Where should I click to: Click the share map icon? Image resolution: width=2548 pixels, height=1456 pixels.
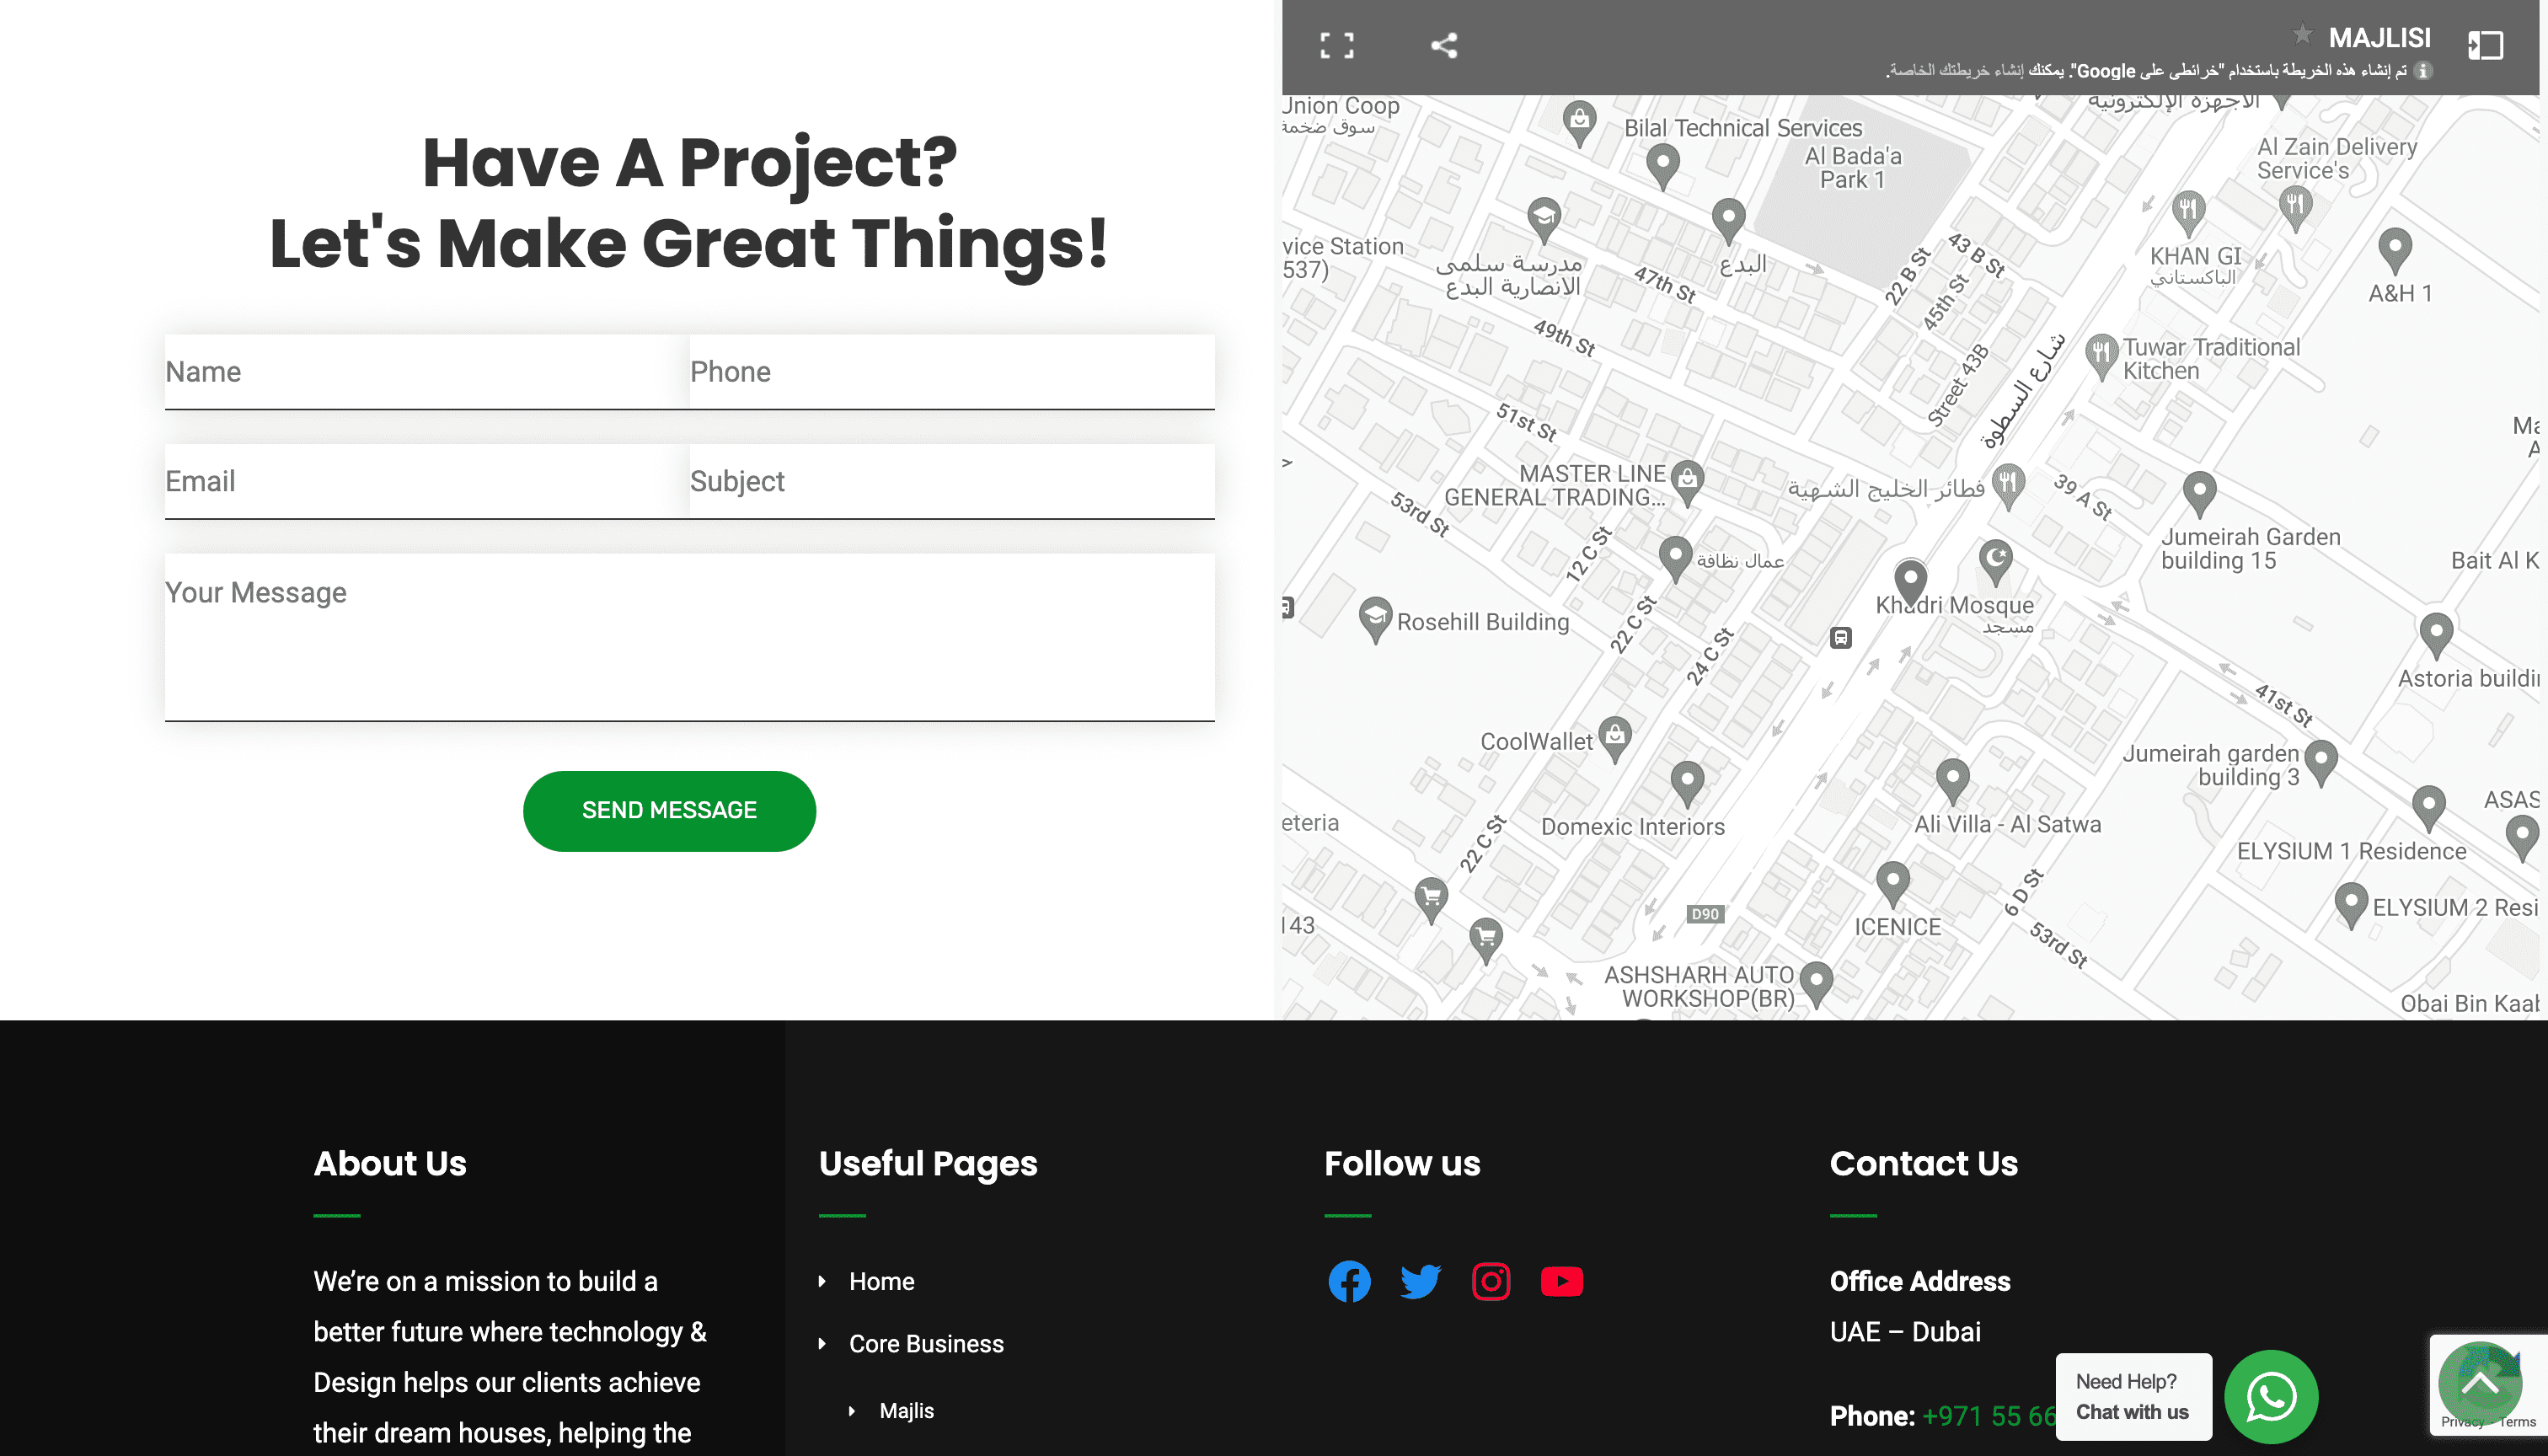coord(1443,45)
